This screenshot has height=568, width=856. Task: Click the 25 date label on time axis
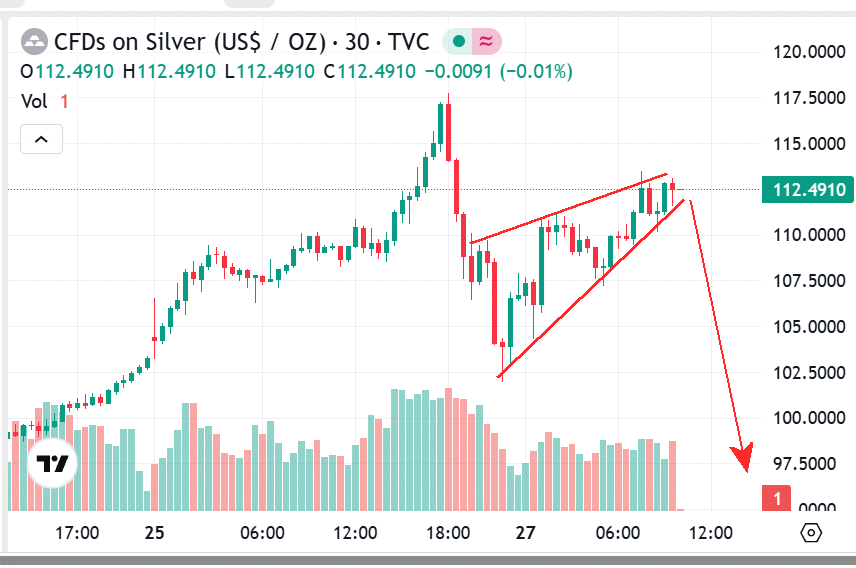click(x=154, y=533)
